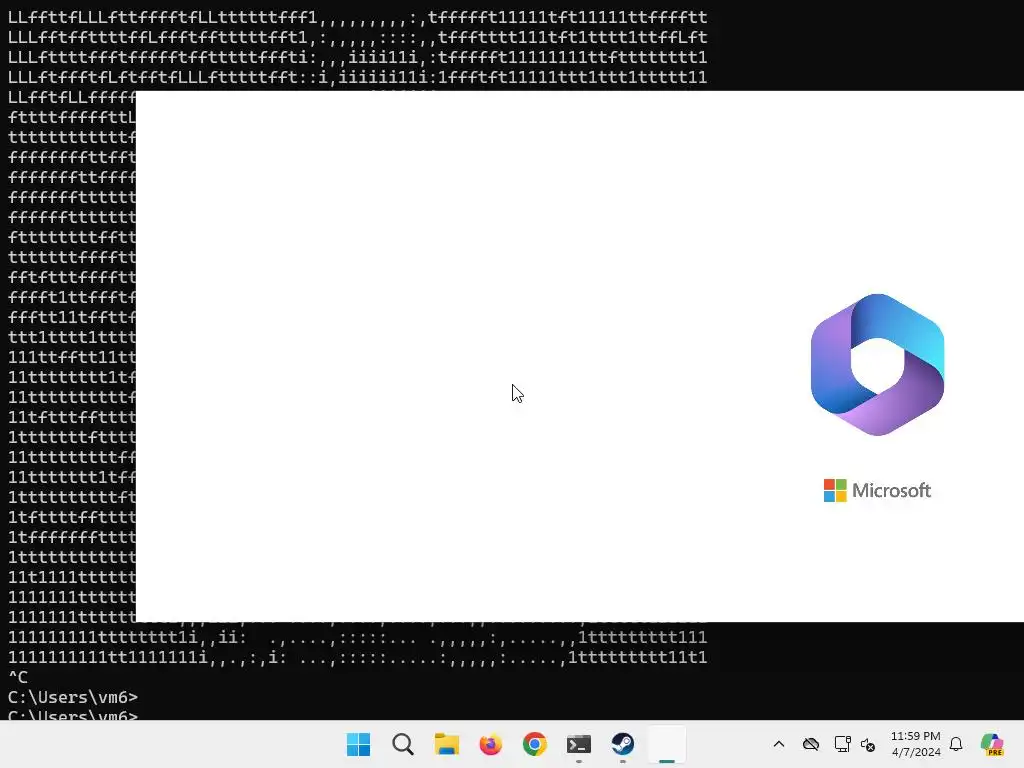Launch Firefox from the taskbar
This screenshot has height=768, width=1024.
[490, 744]
